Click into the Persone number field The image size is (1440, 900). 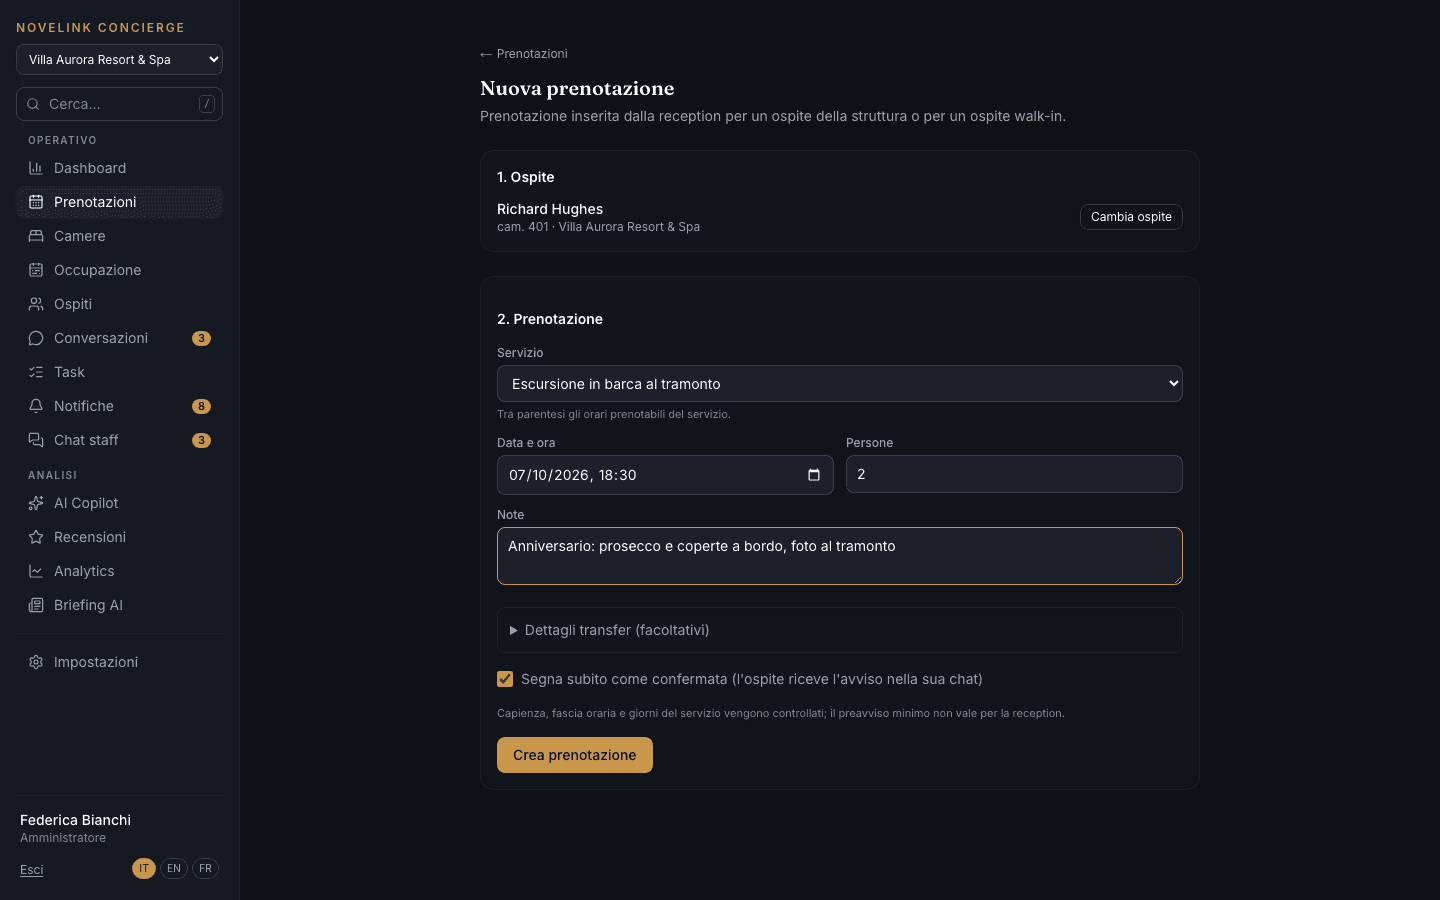pyautogui.click(x=1014, y=474)
